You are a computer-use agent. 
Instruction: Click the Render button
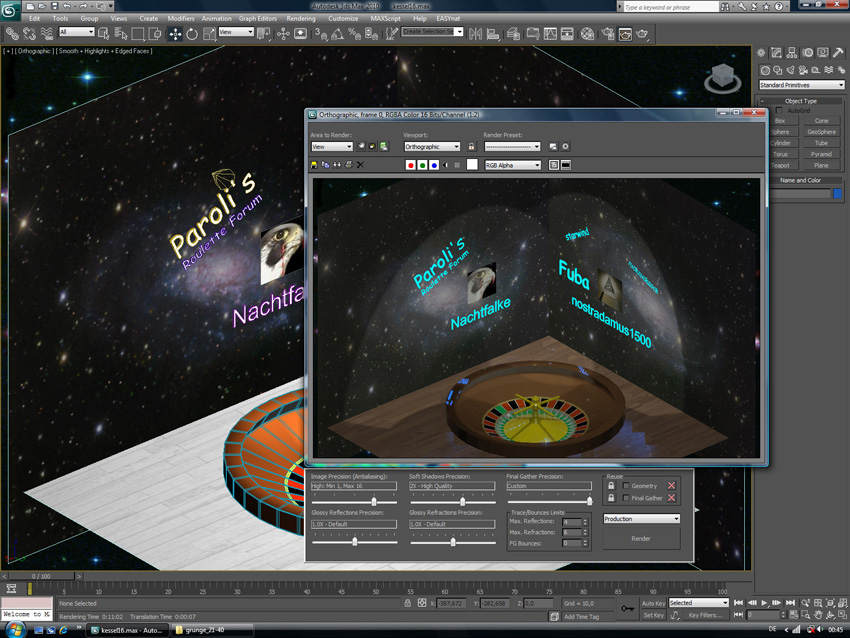(641, 538)
